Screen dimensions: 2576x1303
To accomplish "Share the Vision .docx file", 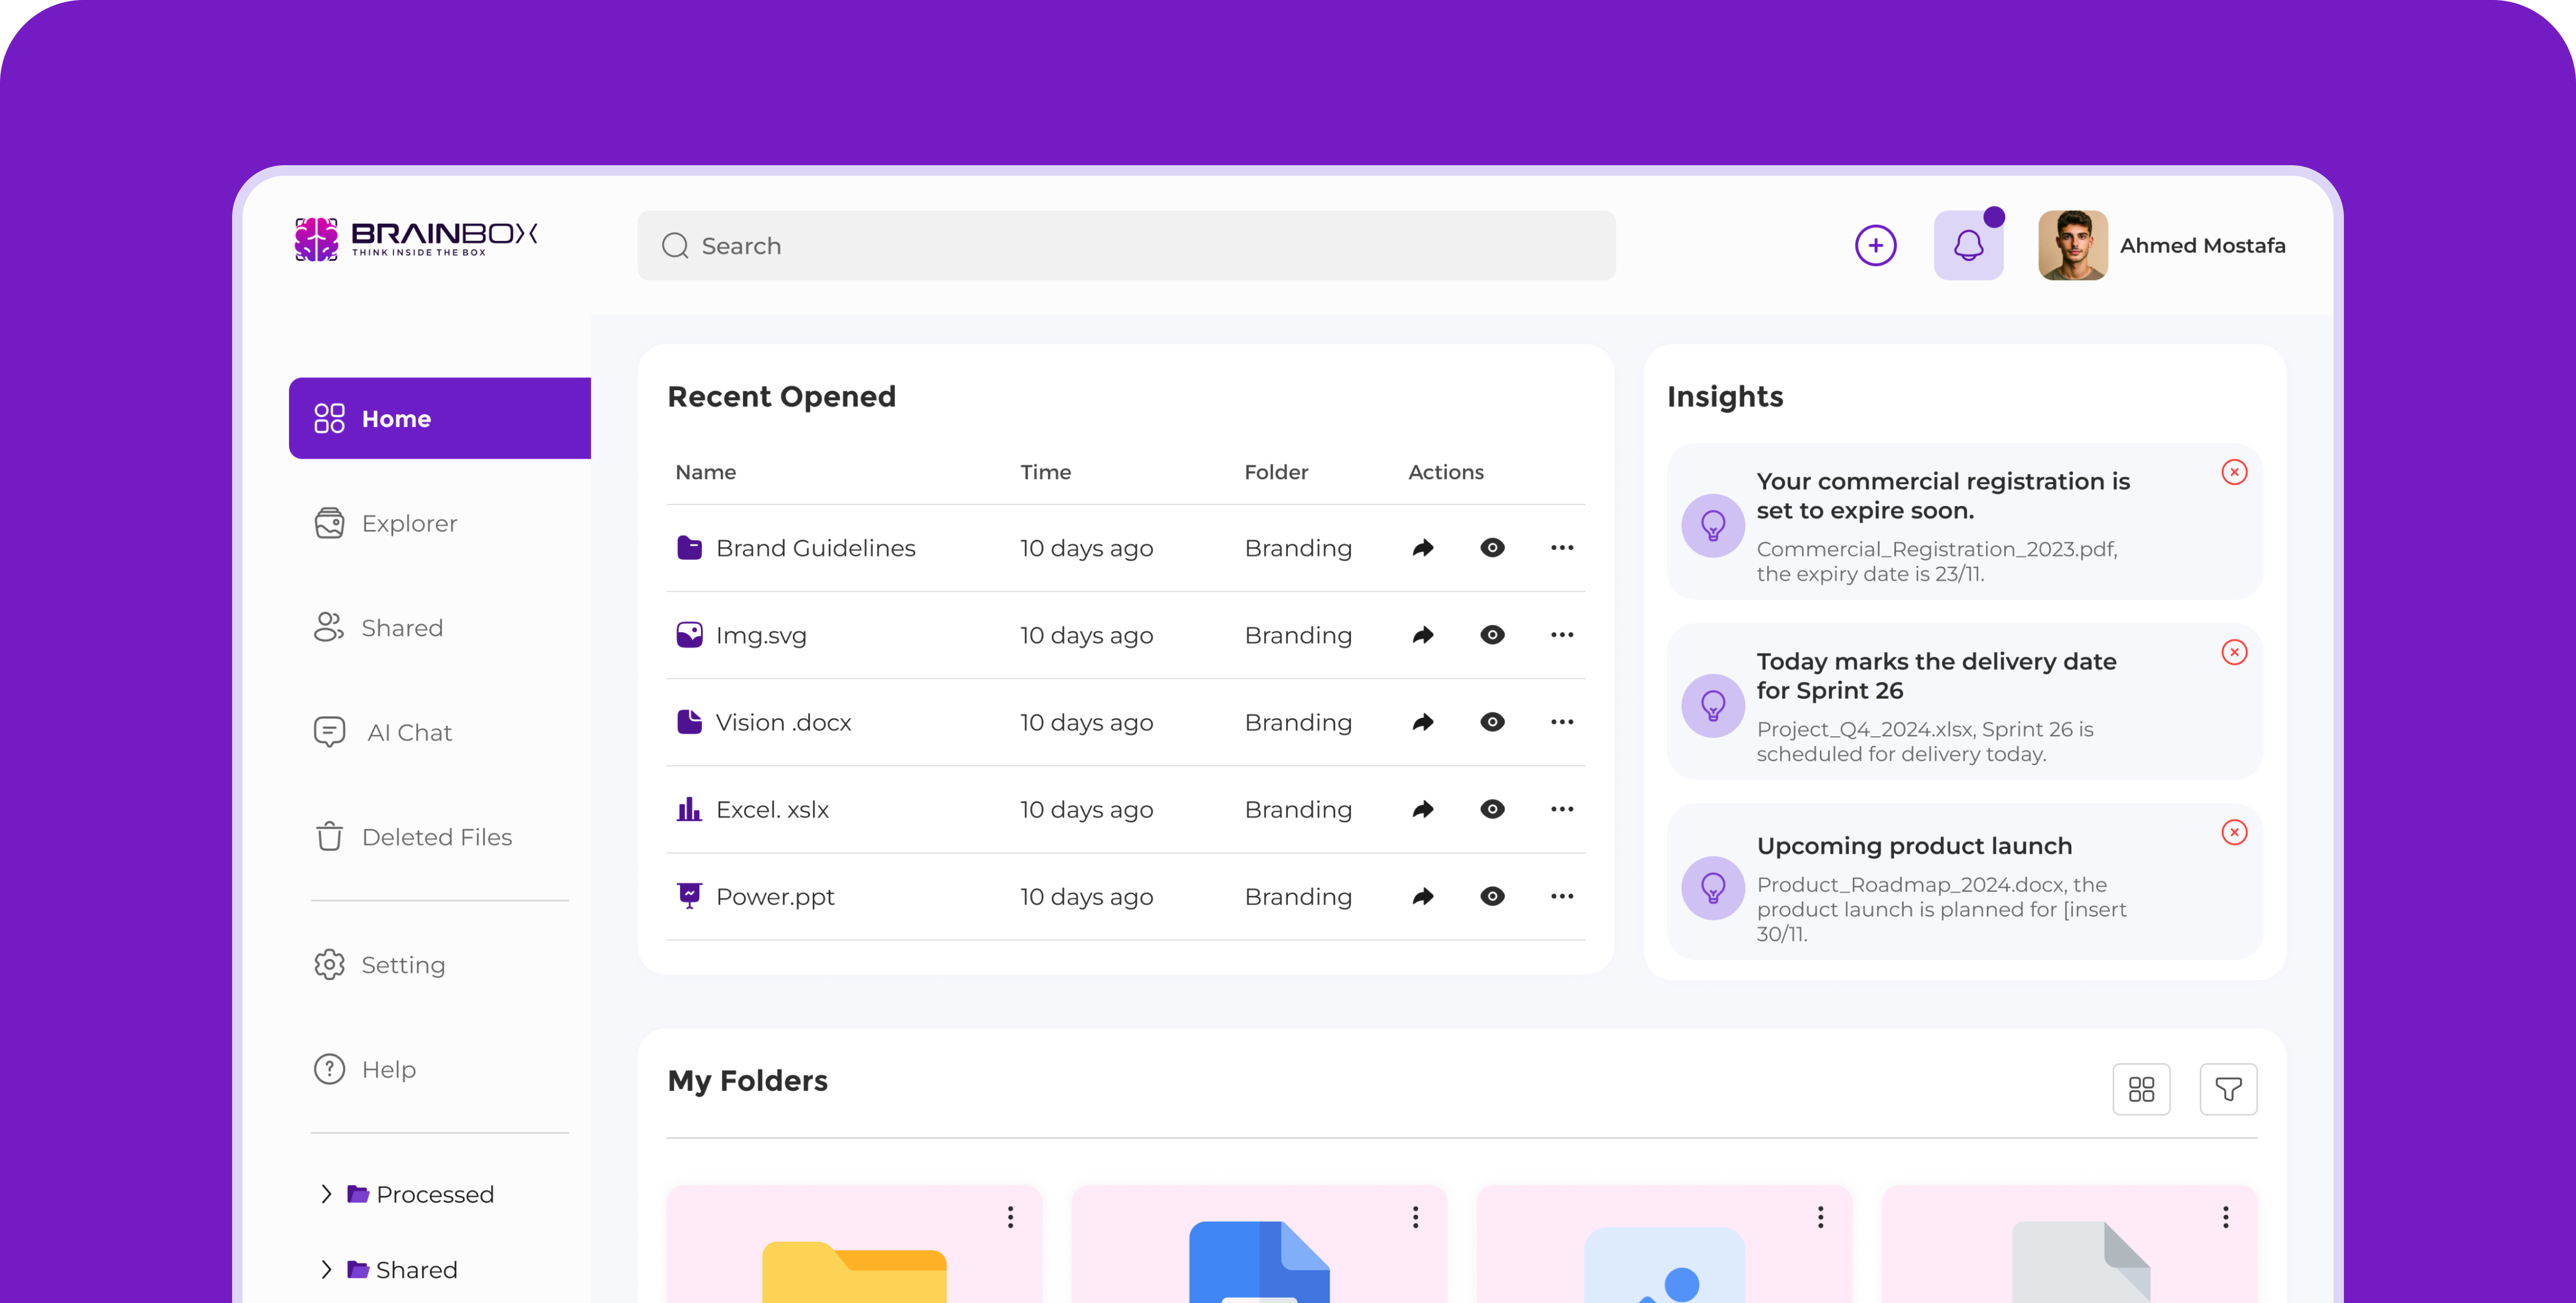I will click(x=1423, y=721).
